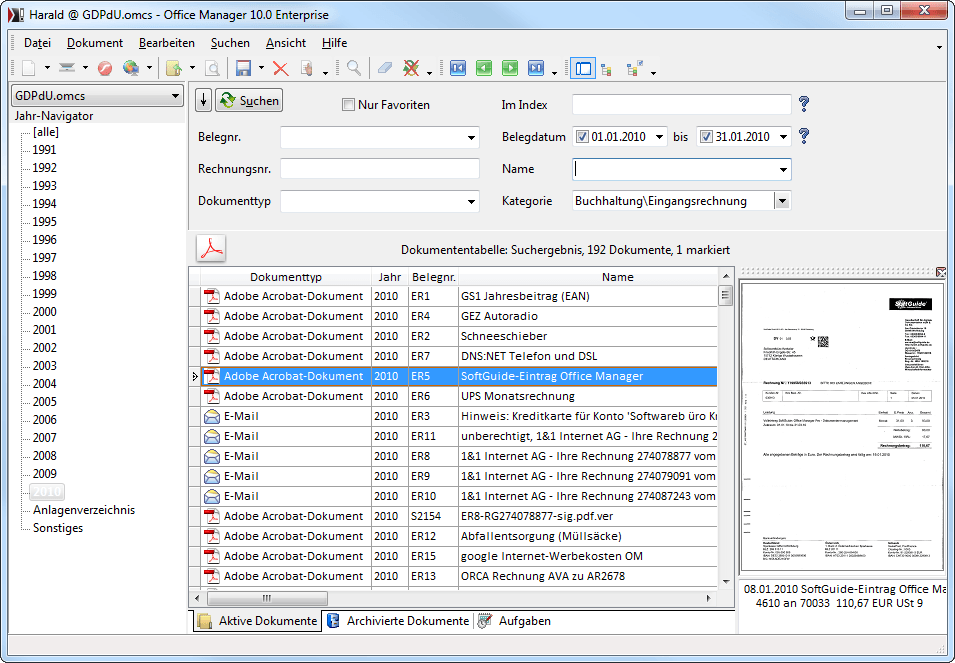Sort by the Belegnr. column header

434,277
